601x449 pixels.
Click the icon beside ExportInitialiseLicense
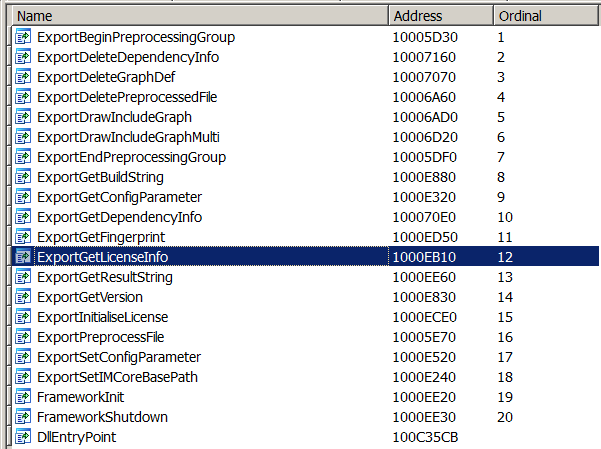point(23,317)
